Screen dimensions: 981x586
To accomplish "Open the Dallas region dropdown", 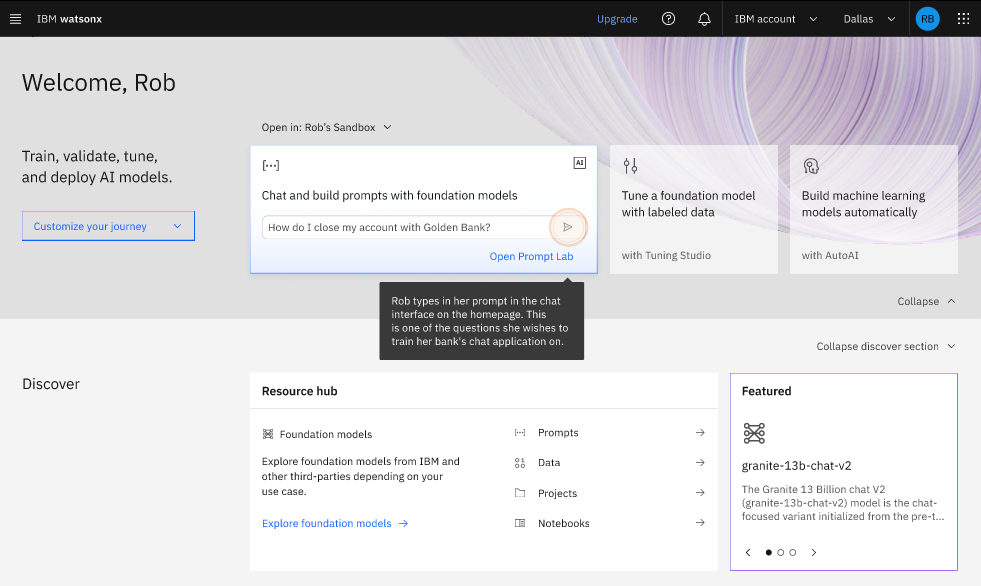I will [x=869, y=19].
